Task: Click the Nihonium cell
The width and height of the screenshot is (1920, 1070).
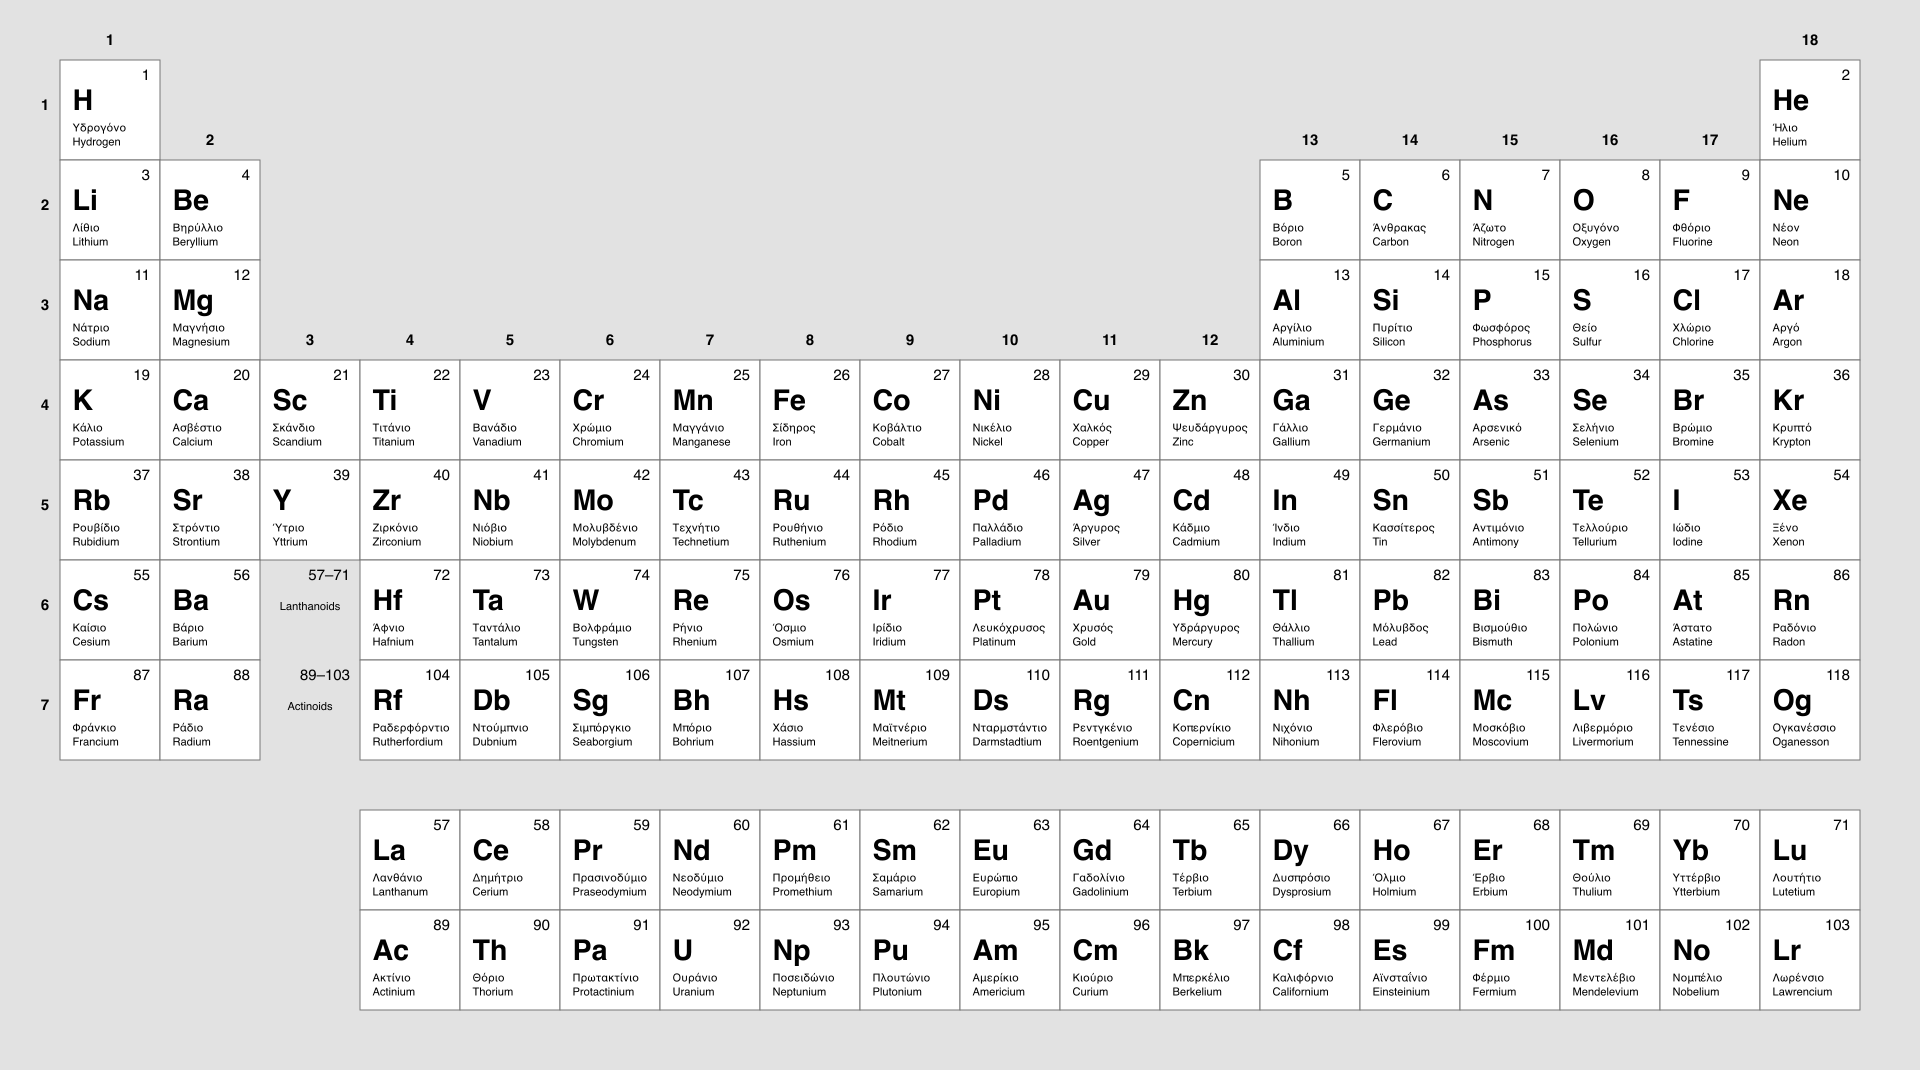Action: [x=1310, y=710]
